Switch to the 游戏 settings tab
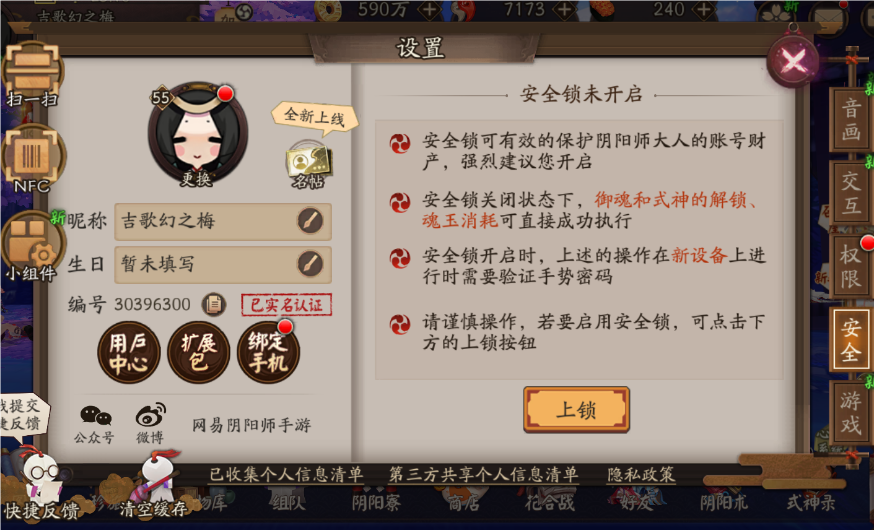The height and width of the screenshot is (530, 874). click(850, 412)
